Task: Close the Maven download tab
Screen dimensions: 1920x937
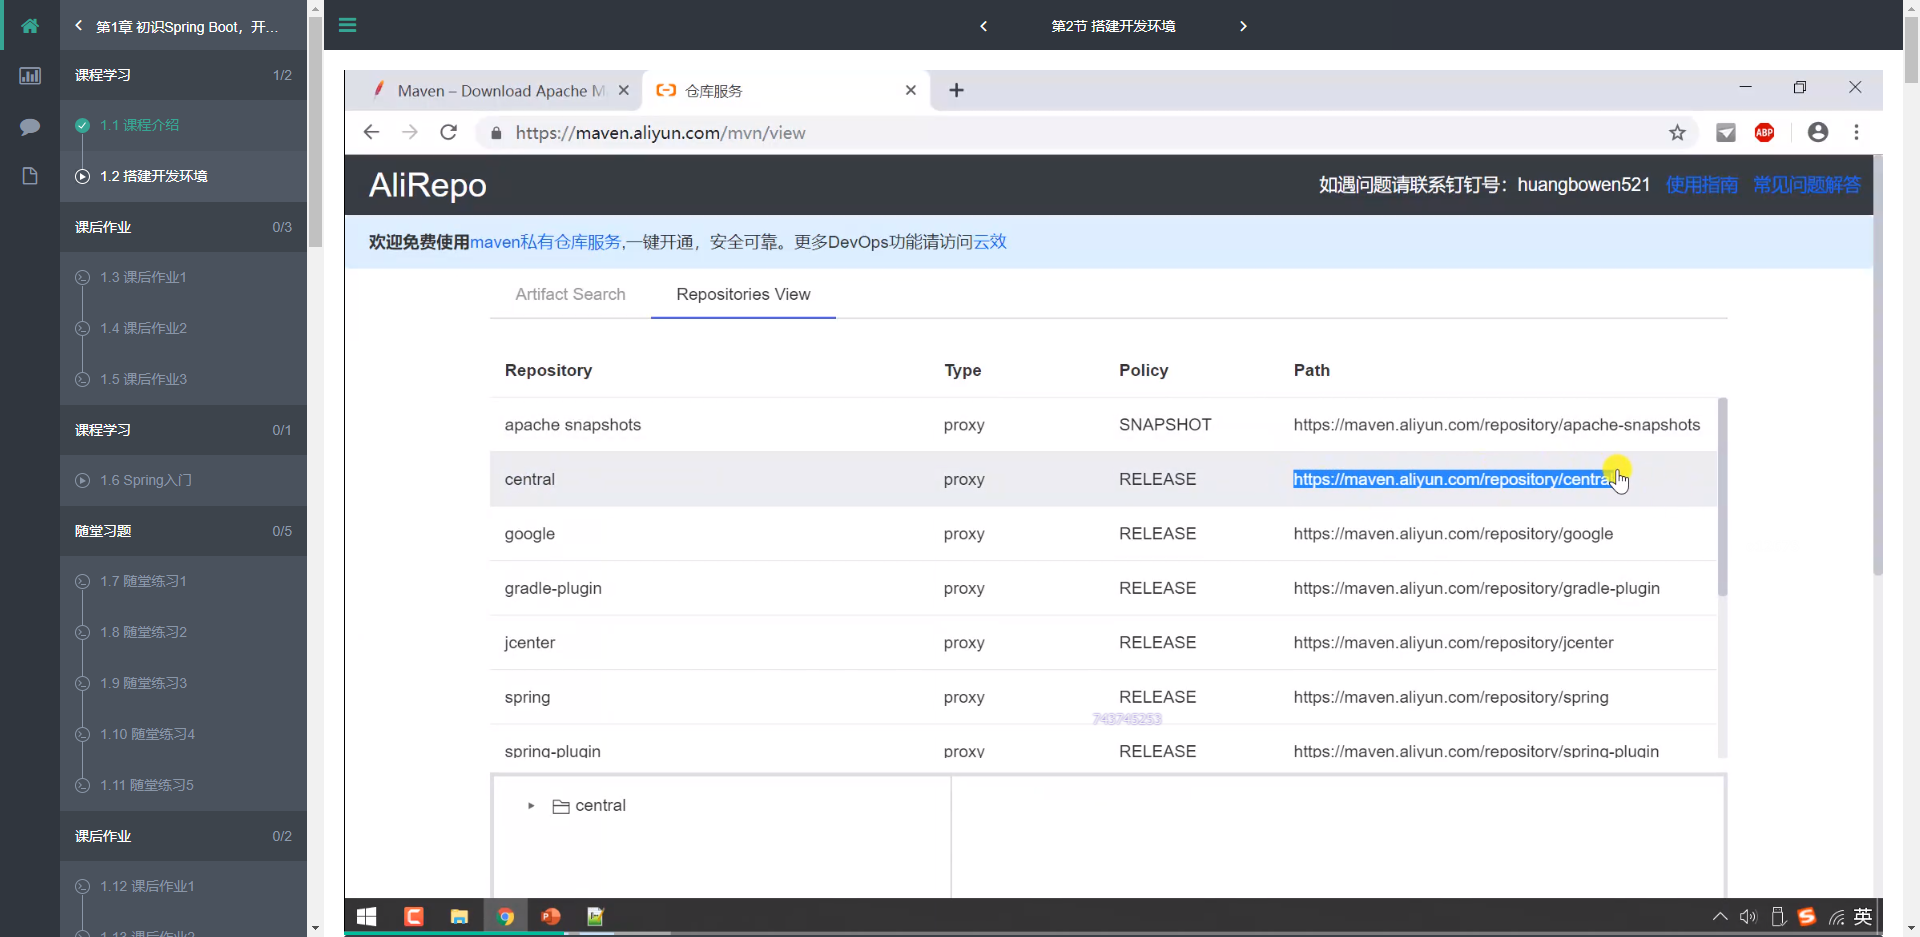Action: pyautogui.click(x=624, y=90)
